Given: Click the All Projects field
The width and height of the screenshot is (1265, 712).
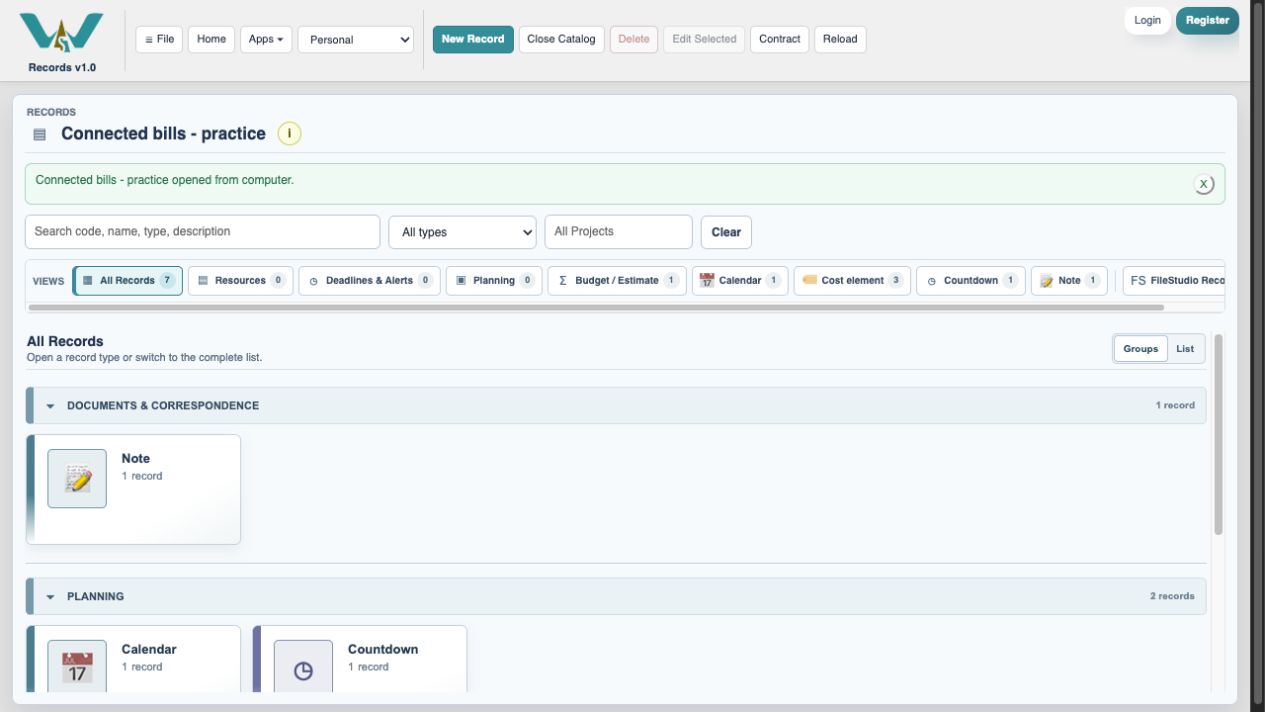Looking at the screenshot, I should point(618,231).
